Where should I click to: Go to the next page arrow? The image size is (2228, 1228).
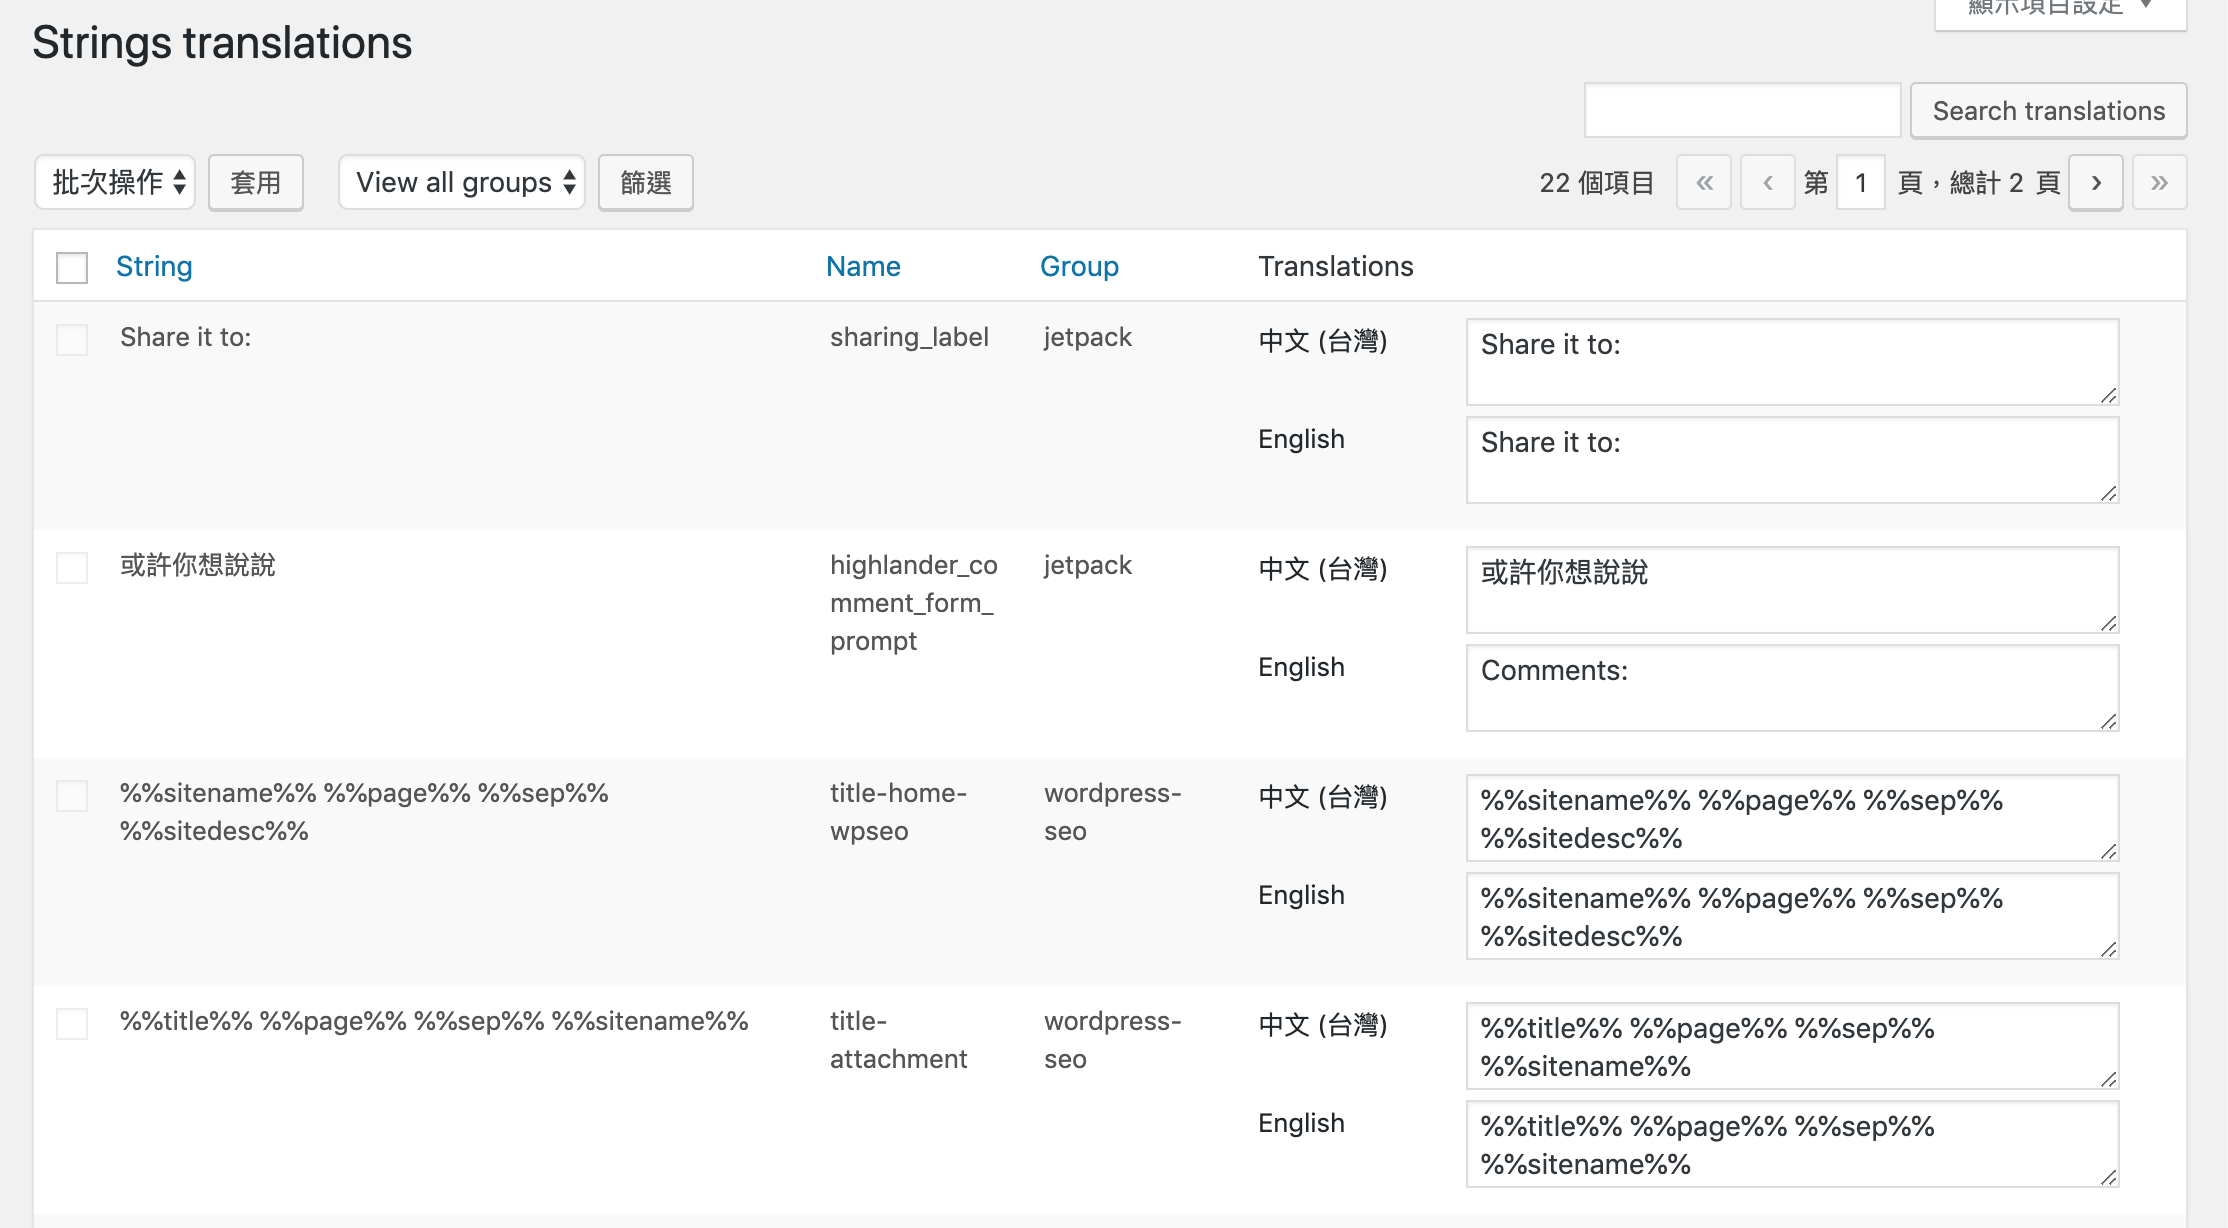[x=2095, y=183]
